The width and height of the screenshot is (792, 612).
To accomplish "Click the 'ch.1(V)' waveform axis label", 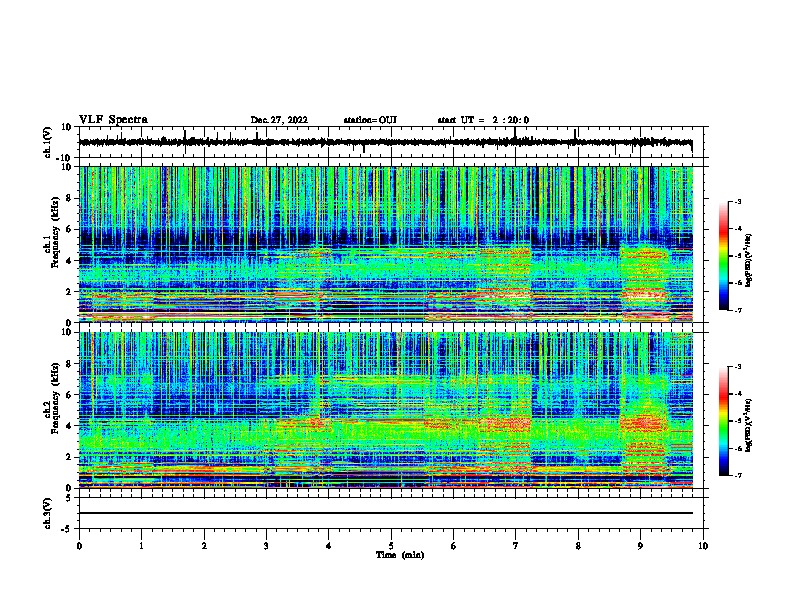I will [48, 142].
